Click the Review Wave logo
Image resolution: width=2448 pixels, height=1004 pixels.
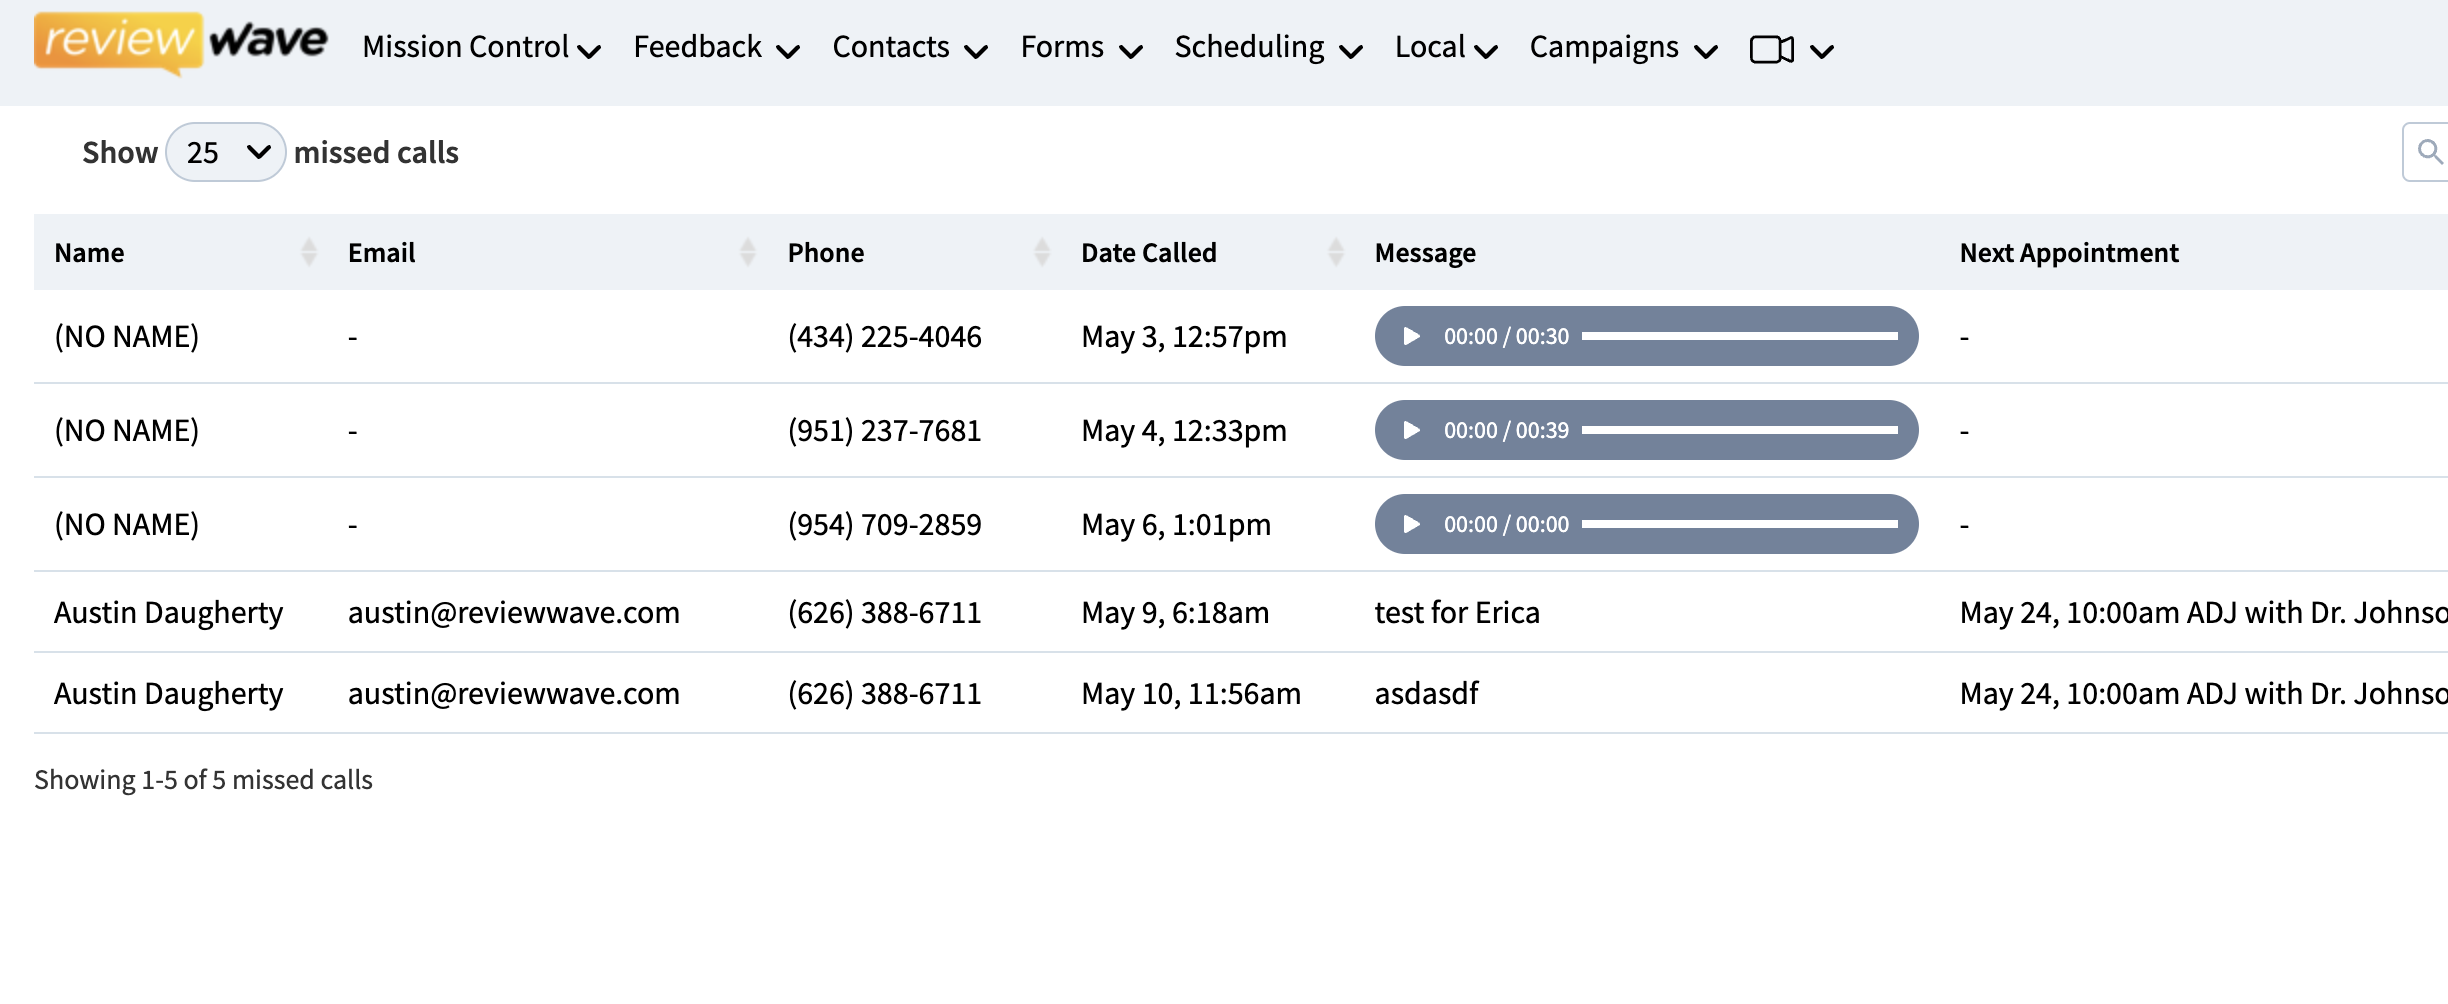181,44
